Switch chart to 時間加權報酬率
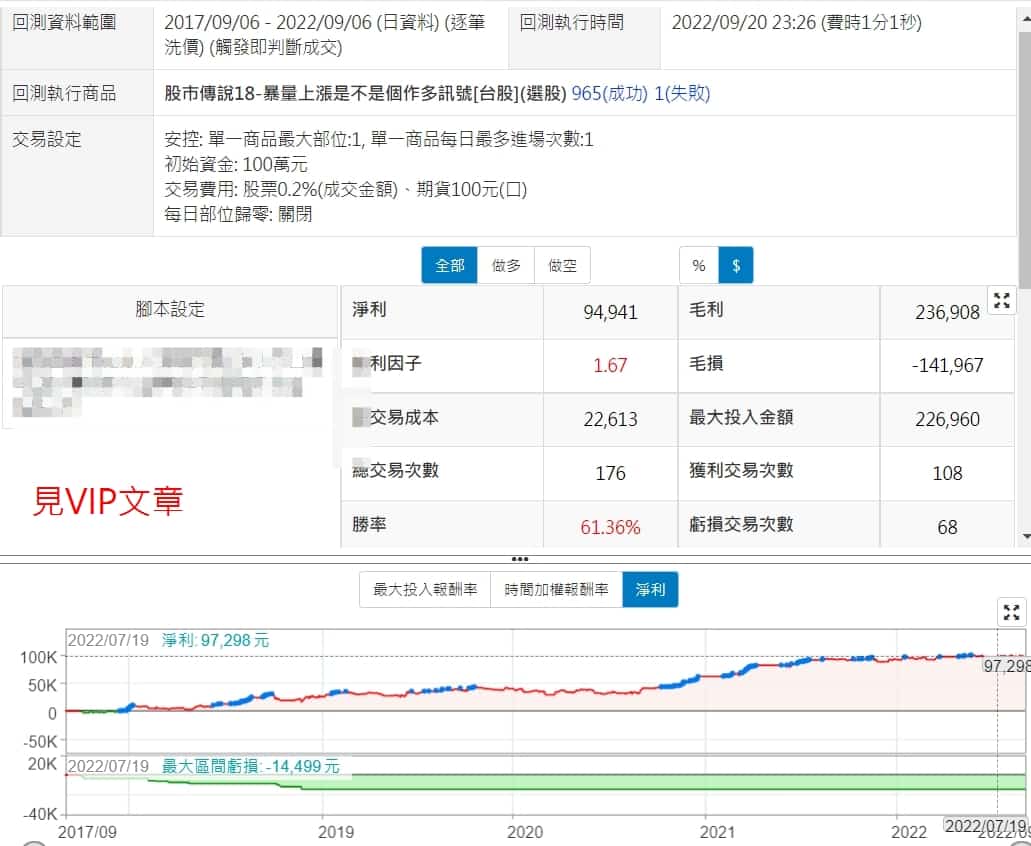 pyautogui.click(x=556, y=590)
